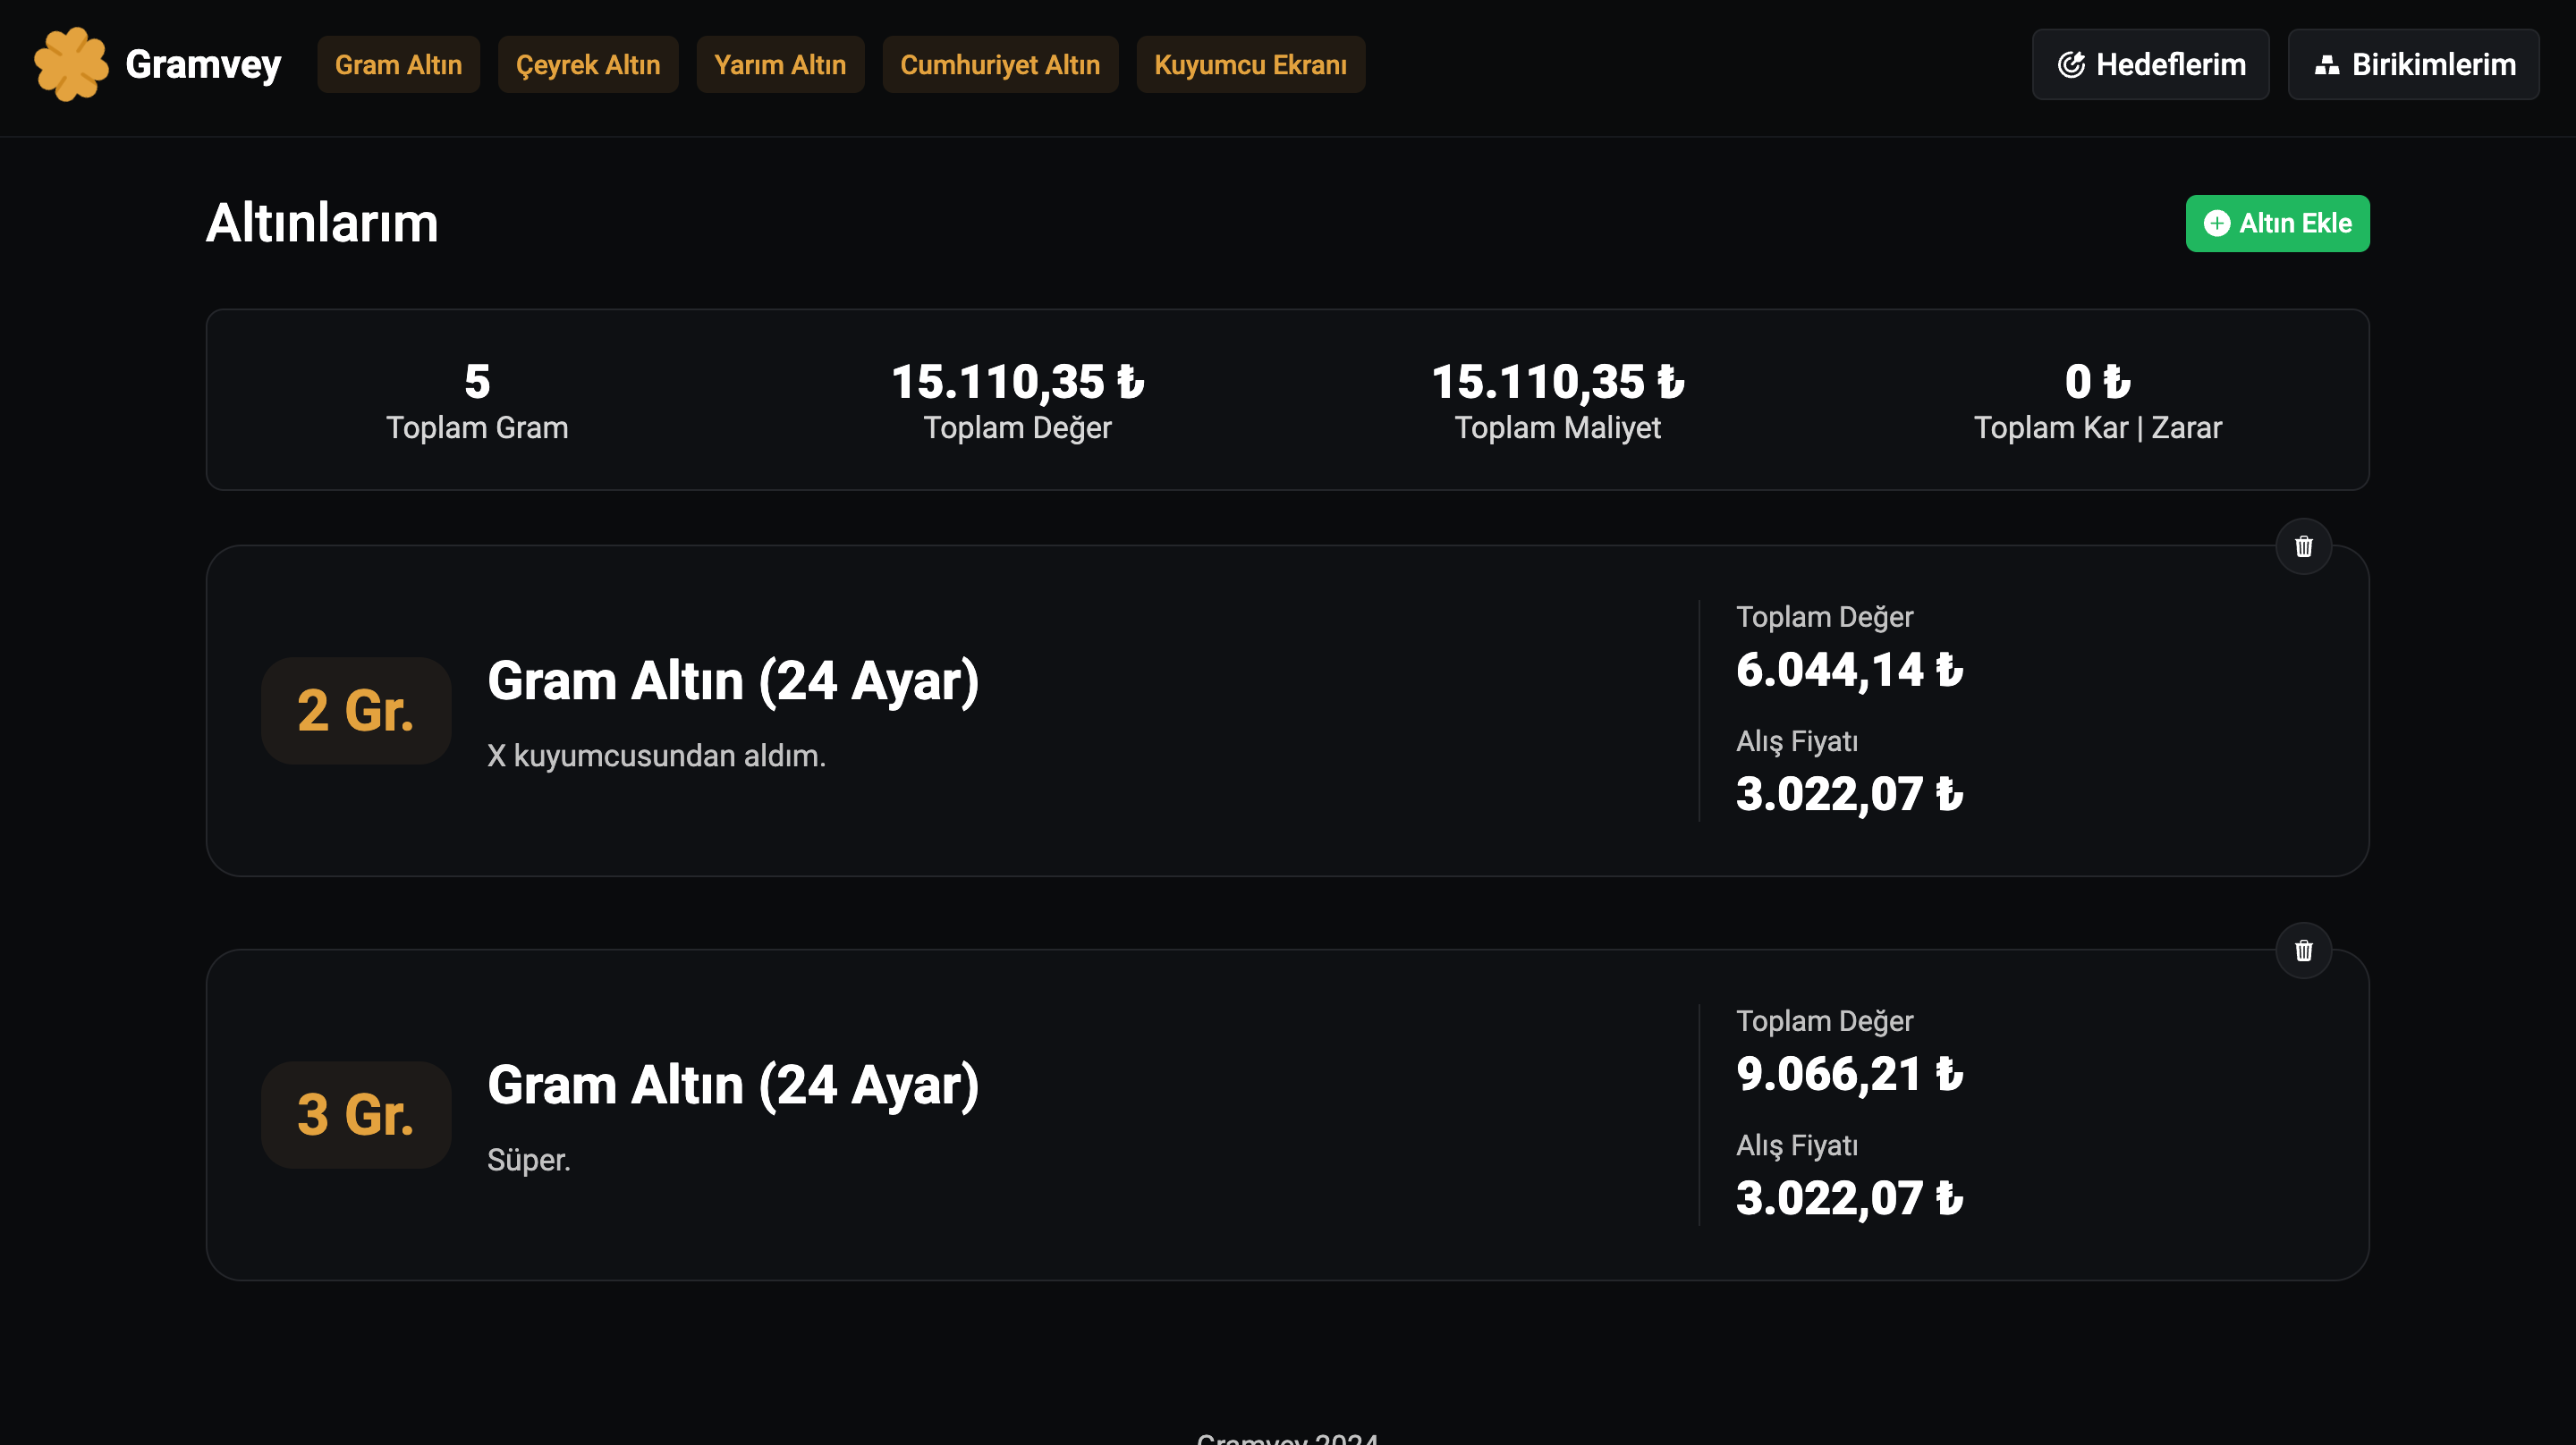Select the X kuyumcusundan aldım note
Screen dimensions: 2576x1445
click(656, 756)
